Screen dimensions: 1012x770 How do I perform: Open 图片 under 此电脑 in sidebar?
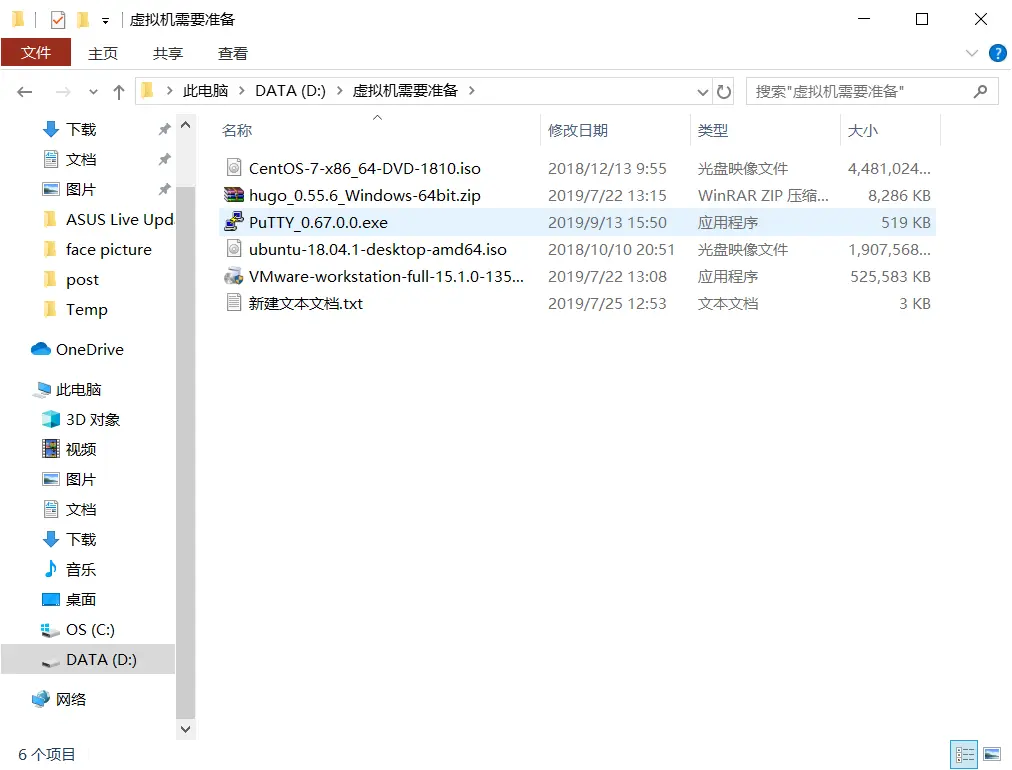click(69, 479)
